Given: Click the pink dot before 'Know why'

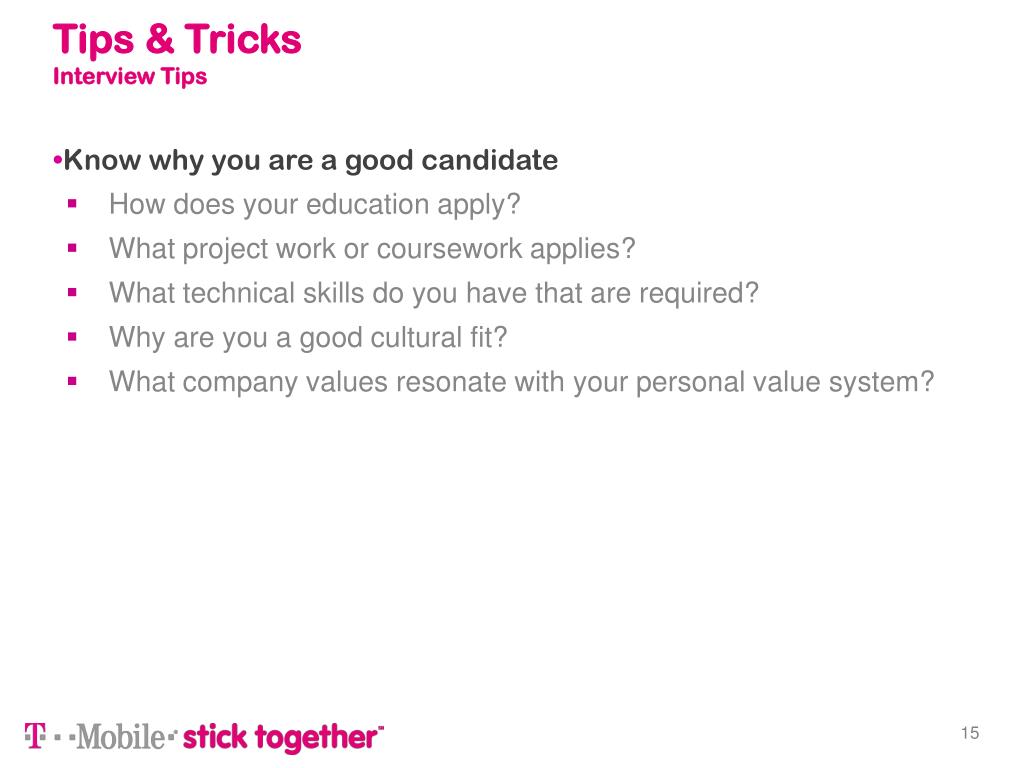Looking at the screenshot, I should point(57,161).
